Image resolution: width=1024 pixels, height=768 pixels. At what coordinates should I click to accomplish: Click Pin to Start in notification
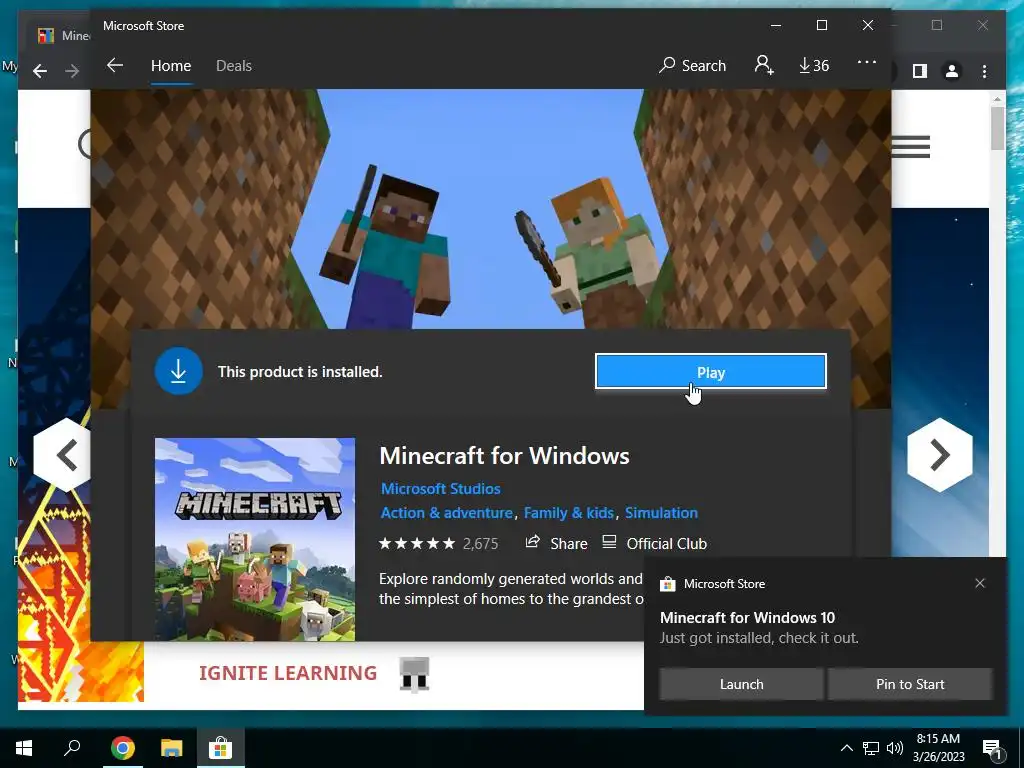pos(910,684)
